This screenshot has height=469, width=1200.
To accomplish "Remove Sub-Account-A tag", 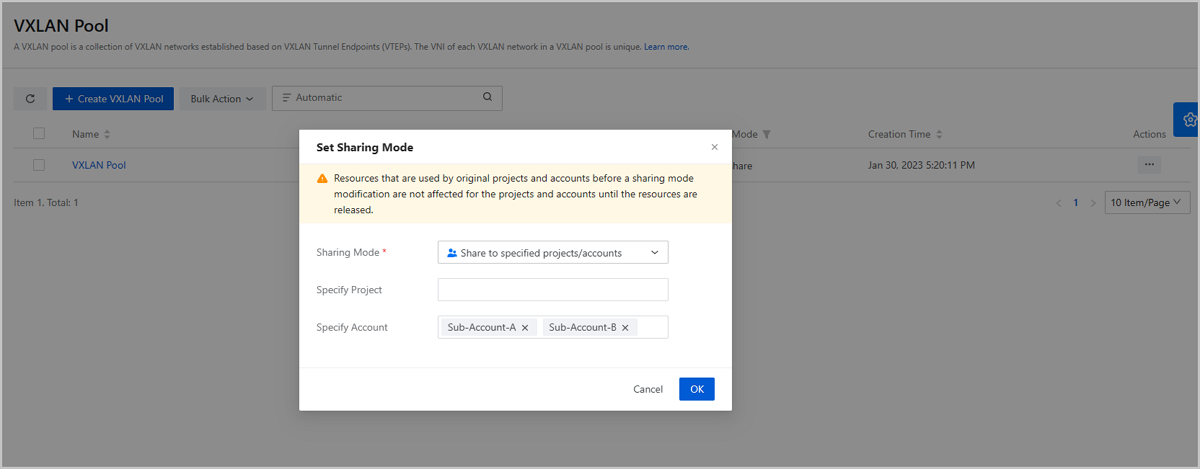I will click(x=525, y=328).
